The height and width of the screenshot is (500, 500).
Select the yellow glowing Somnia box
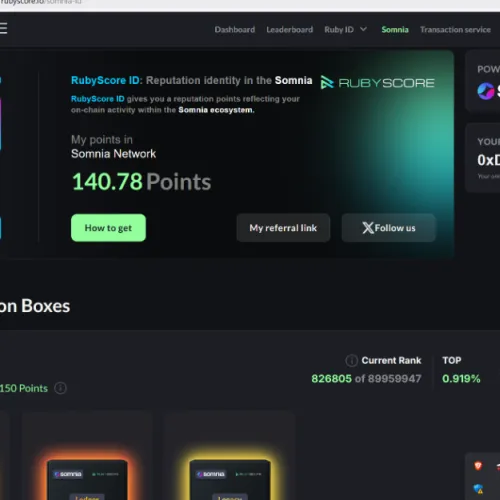230,480
